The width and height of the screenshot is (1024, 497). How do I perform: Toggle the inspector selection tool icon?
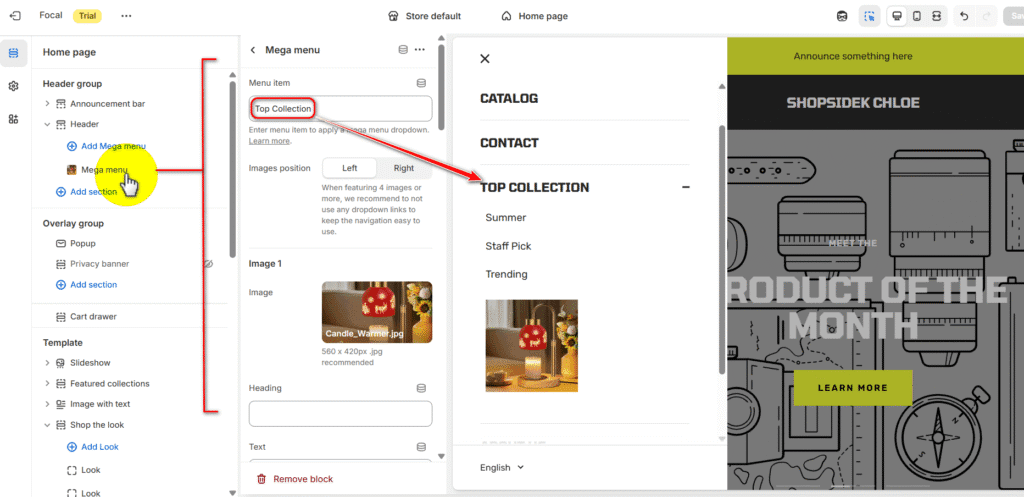[869, 16]
